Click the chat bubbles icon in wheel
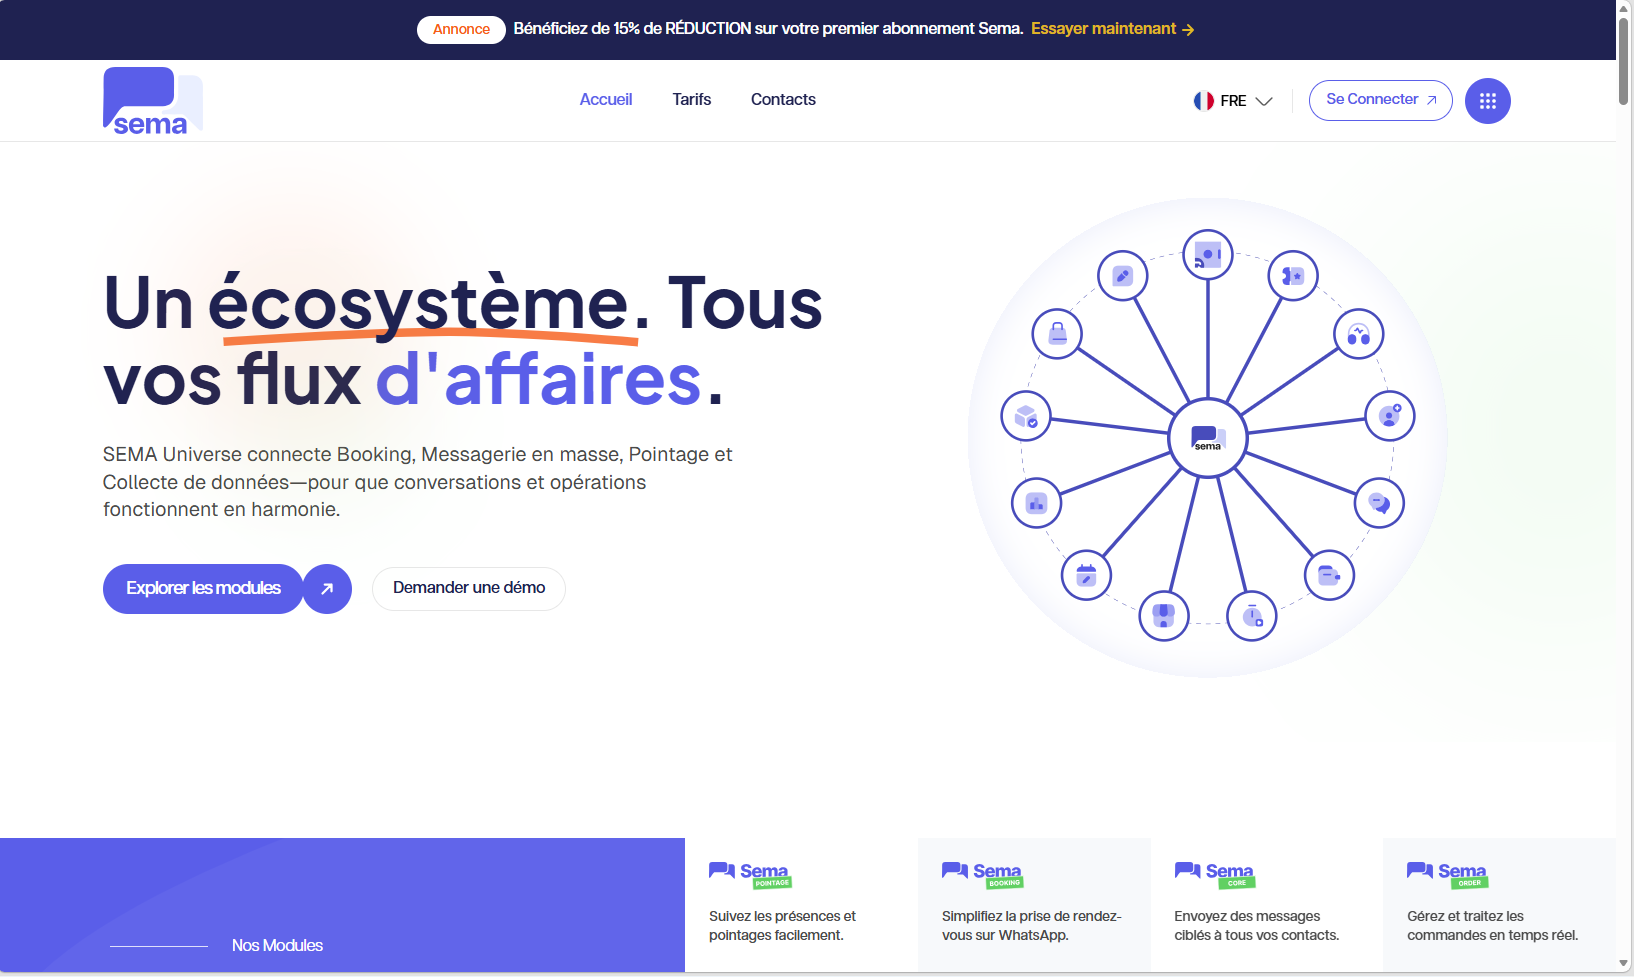The height and width of the screenshot is (977, 1634). pyautogui.click(x=1379, y=502)
